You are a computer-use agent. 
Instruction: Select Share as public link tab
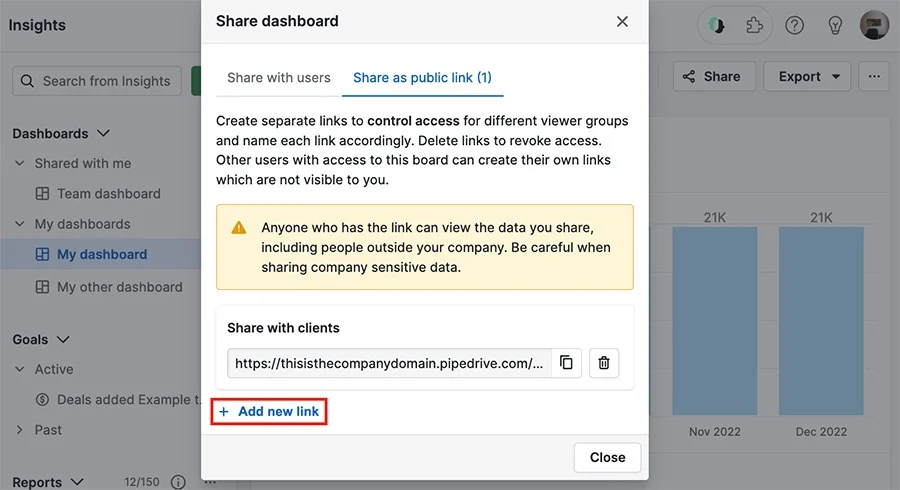[x=422, y=77]
